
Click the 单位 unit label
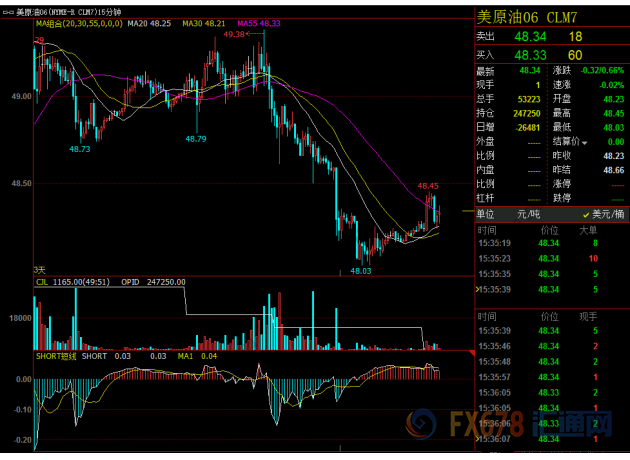point(486,214)
